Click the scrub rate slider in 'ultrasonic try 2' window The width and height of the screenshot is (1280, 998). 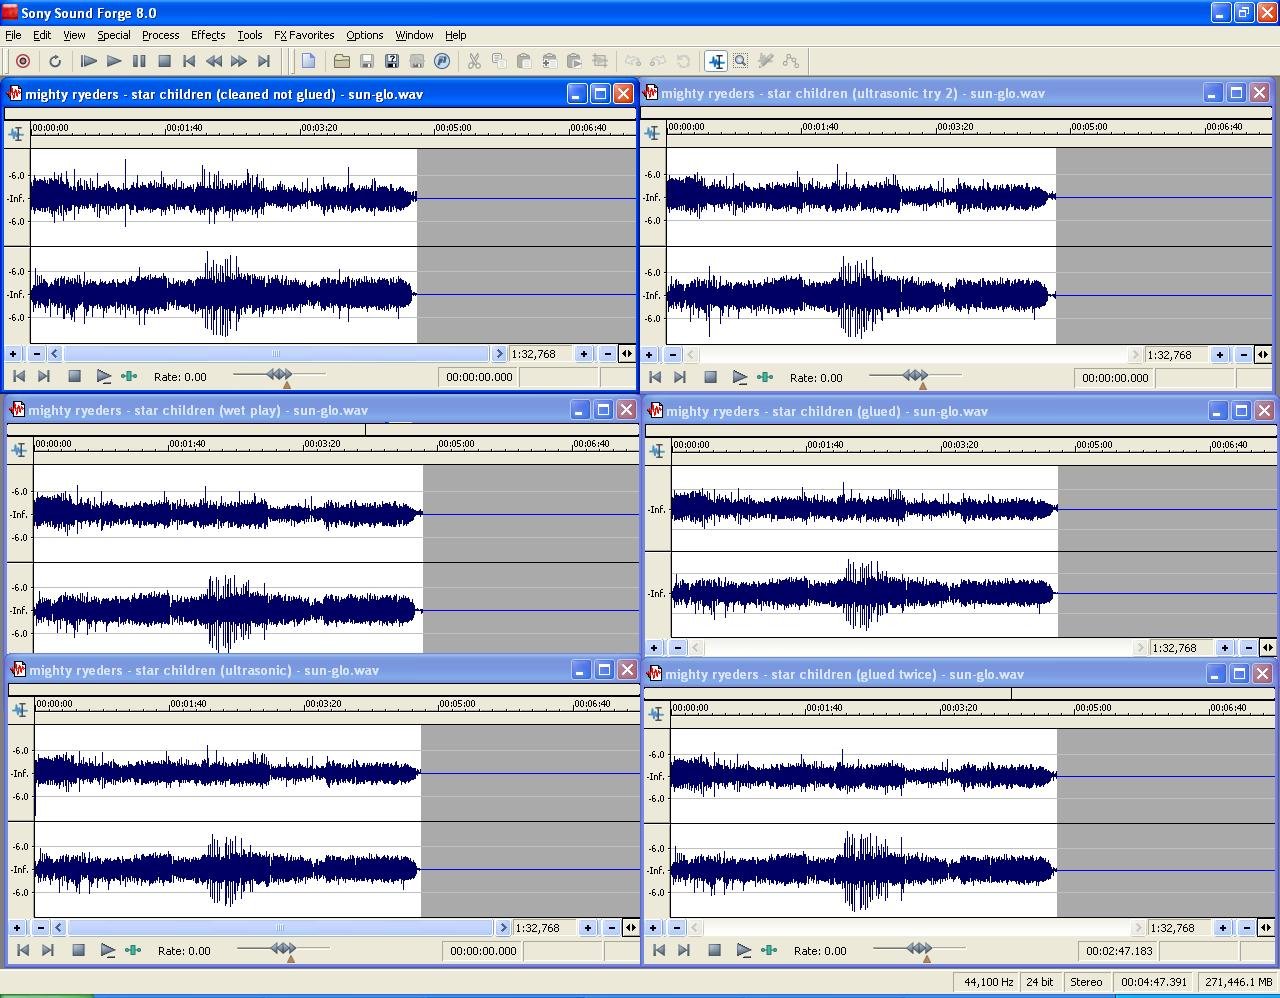[x=915, y=376]
